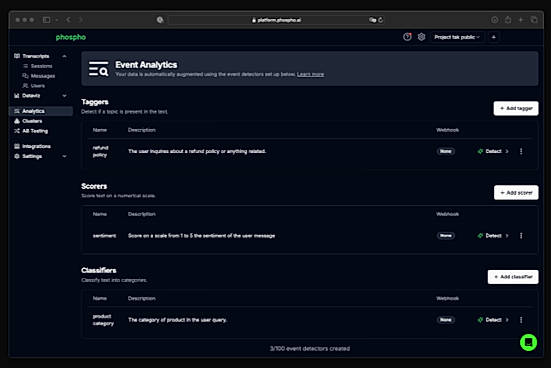Viewport: 551px width, 368px height.
Task: Reload the page in browser
Action: tap(381, 20)
